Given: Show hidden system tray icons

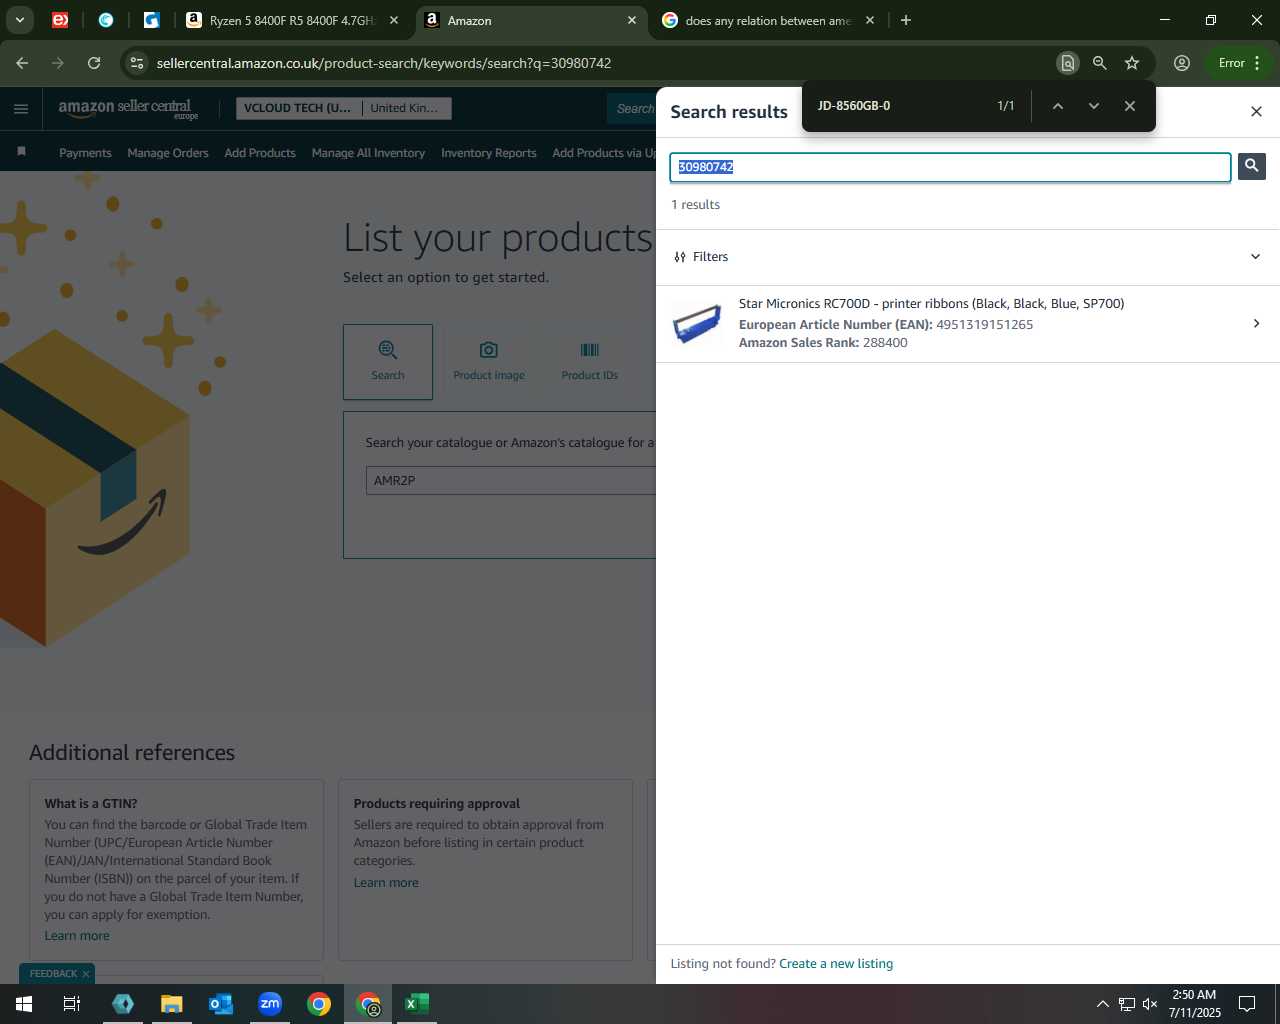Looking at the screenshot, I should pyautogui.click(x=1102, y=1004).
